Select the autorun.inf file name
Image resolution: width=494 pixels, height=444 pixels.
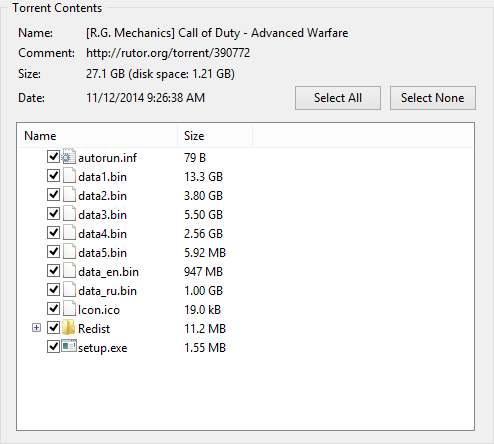point(107,158)
